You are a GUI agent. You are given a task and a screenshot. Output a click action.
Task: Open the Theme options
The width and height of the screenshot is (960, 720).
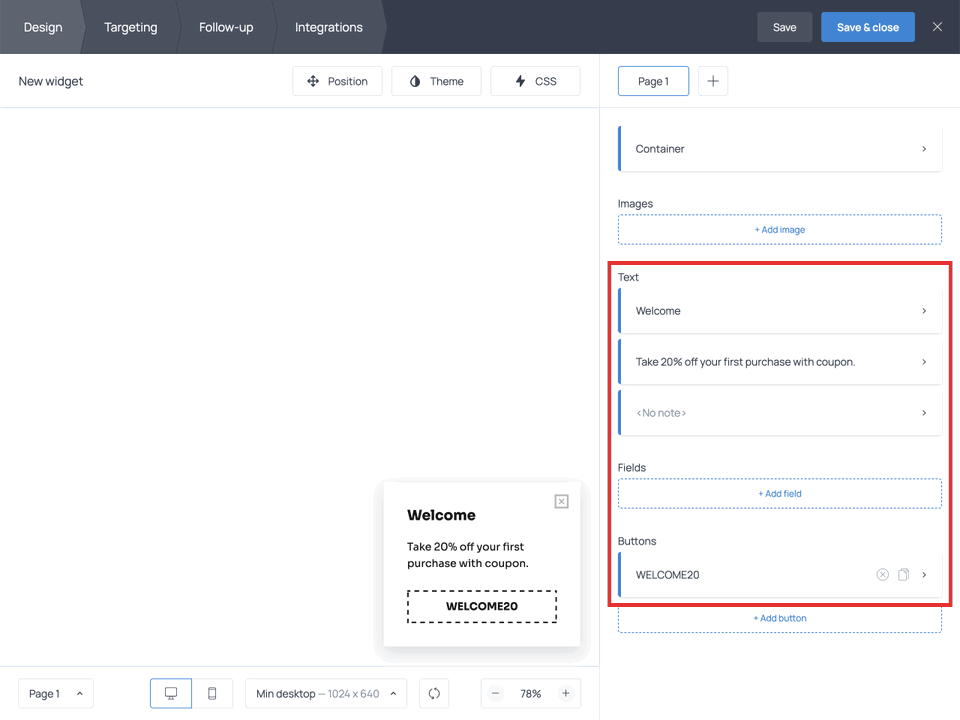(x=436, y=81)
